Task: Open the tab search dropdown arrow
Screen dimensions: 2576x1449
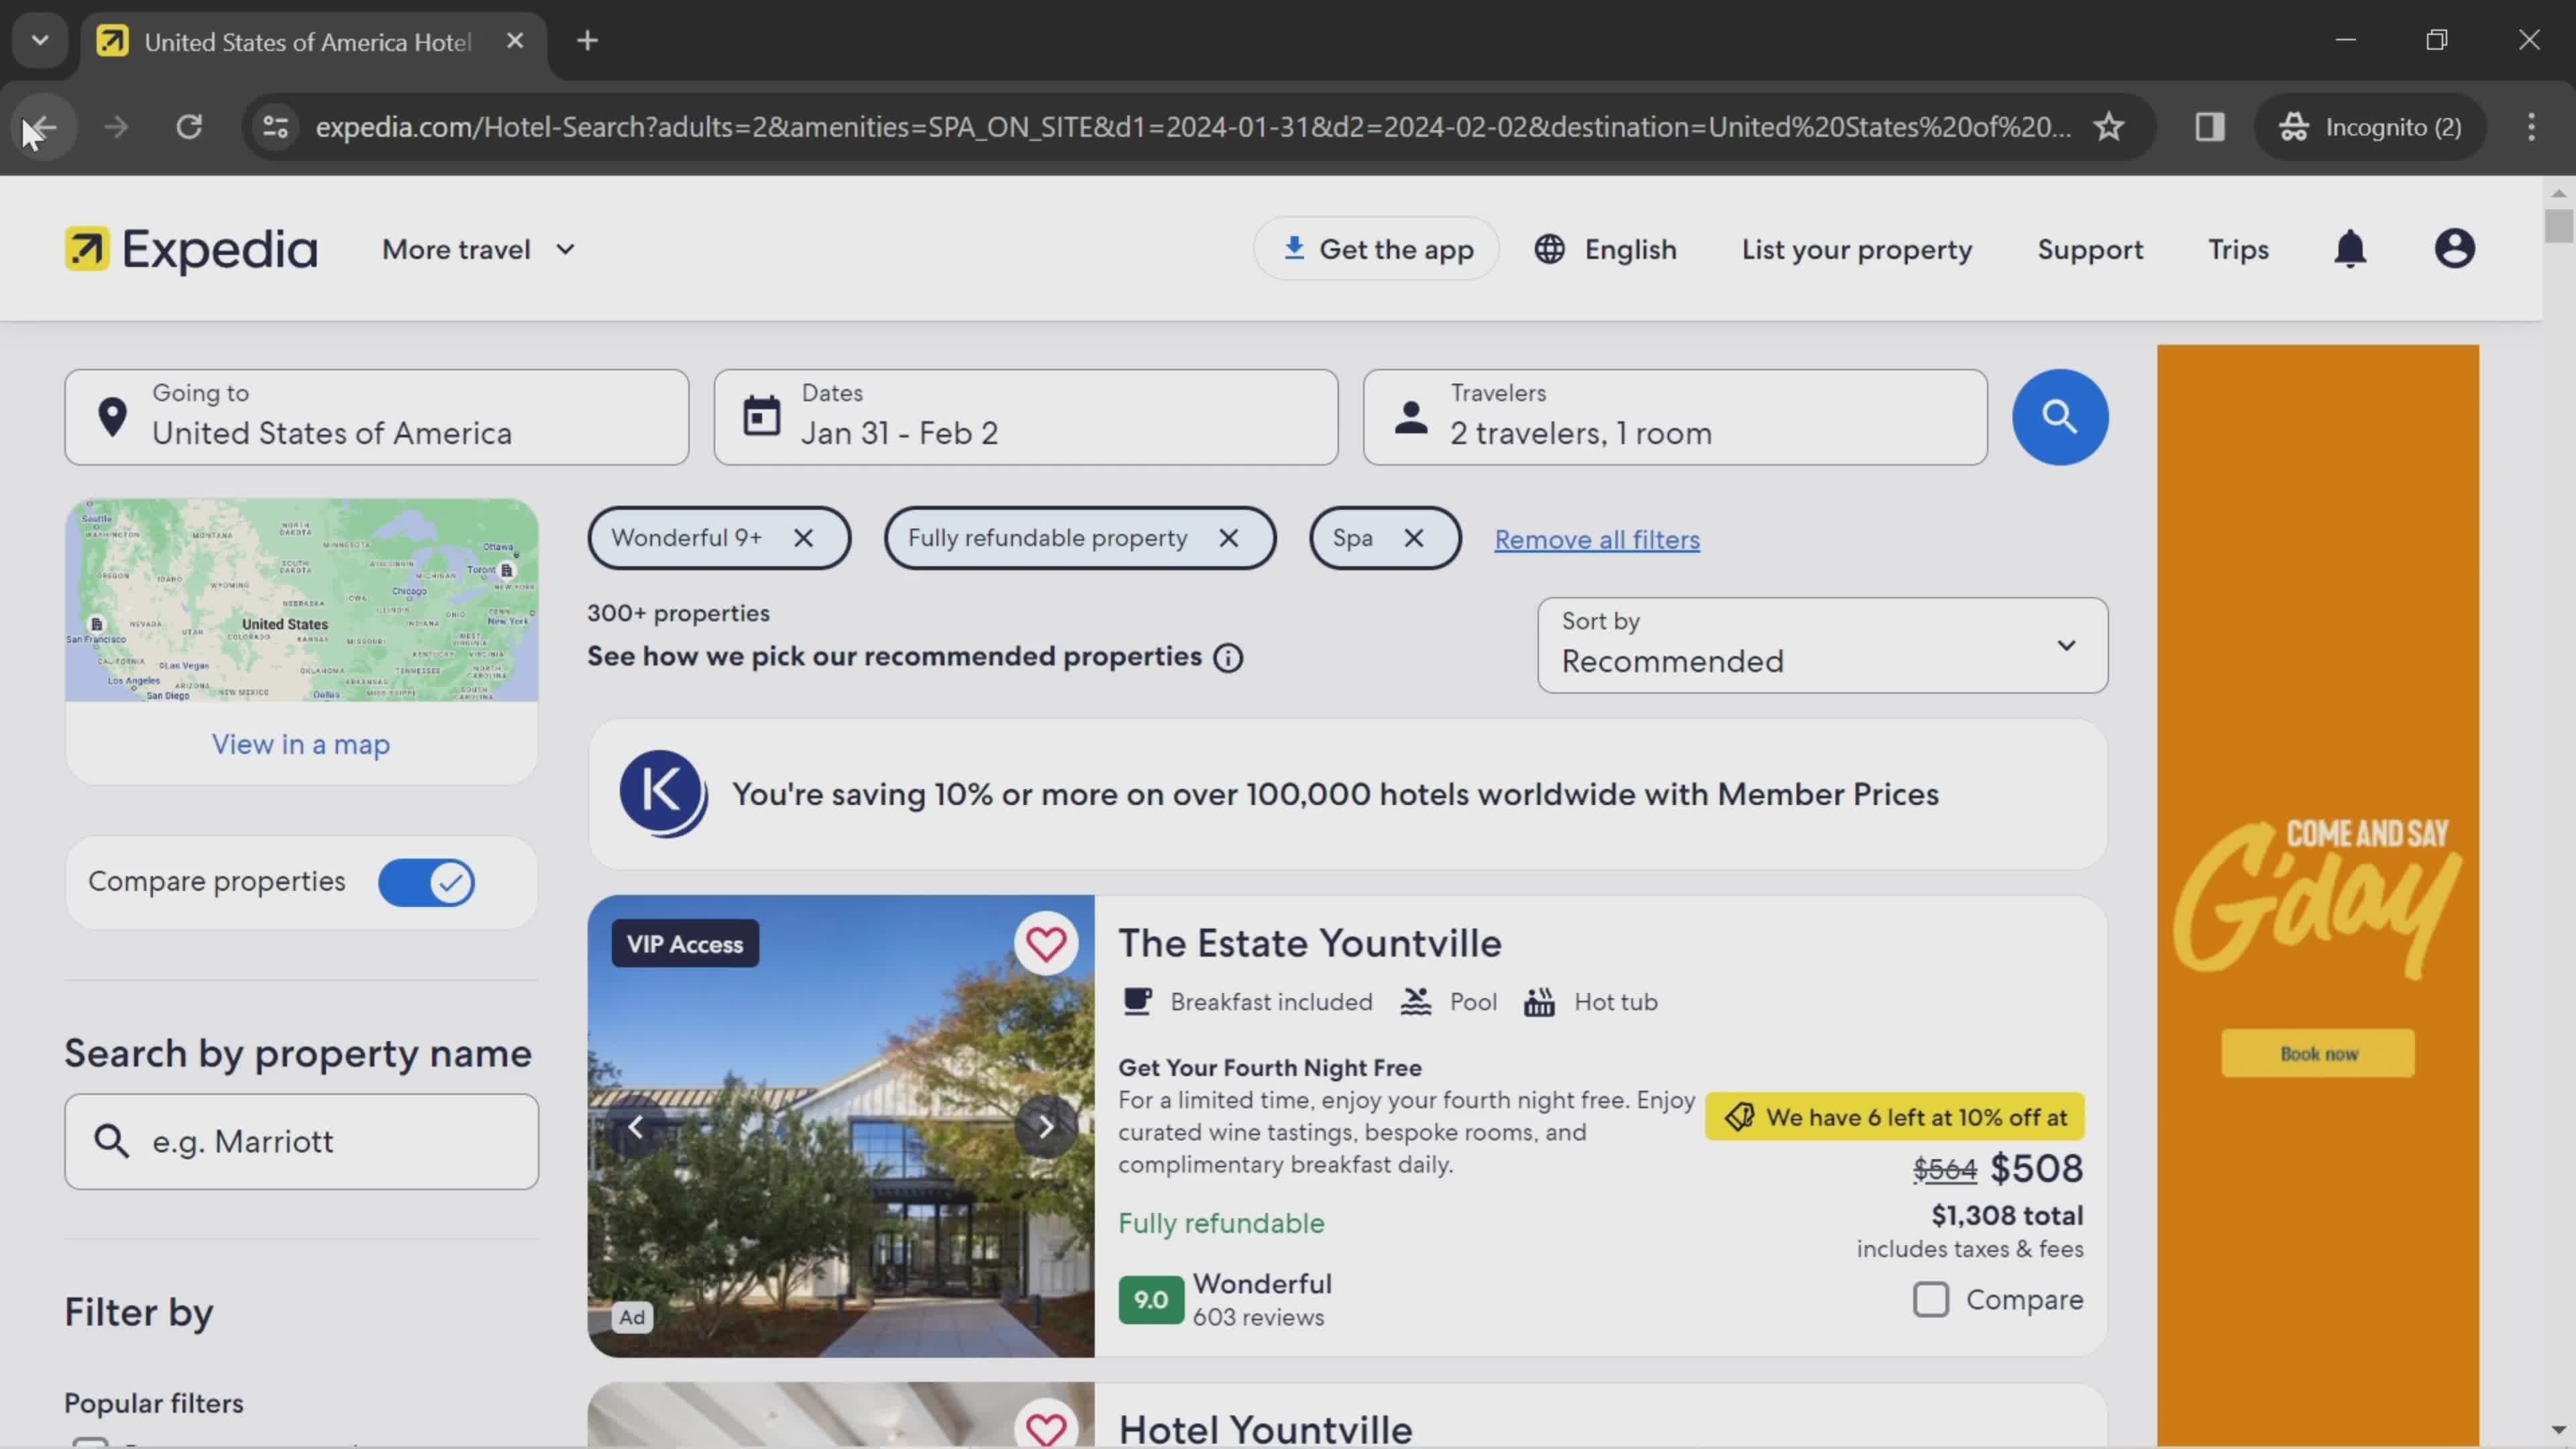Action: click(40, 41)
